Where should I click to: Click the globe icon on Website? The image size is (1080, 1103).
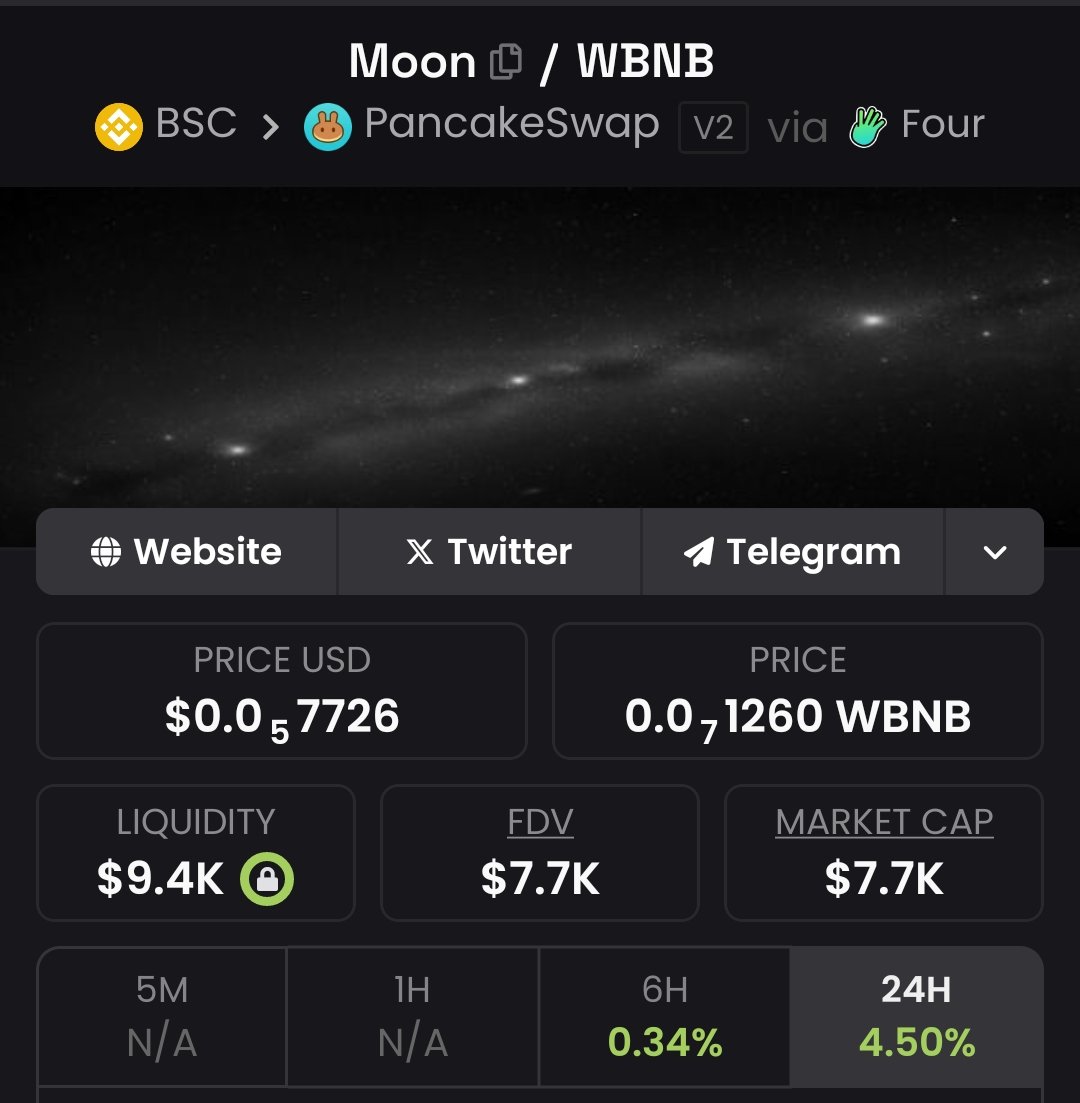[106, 552]
